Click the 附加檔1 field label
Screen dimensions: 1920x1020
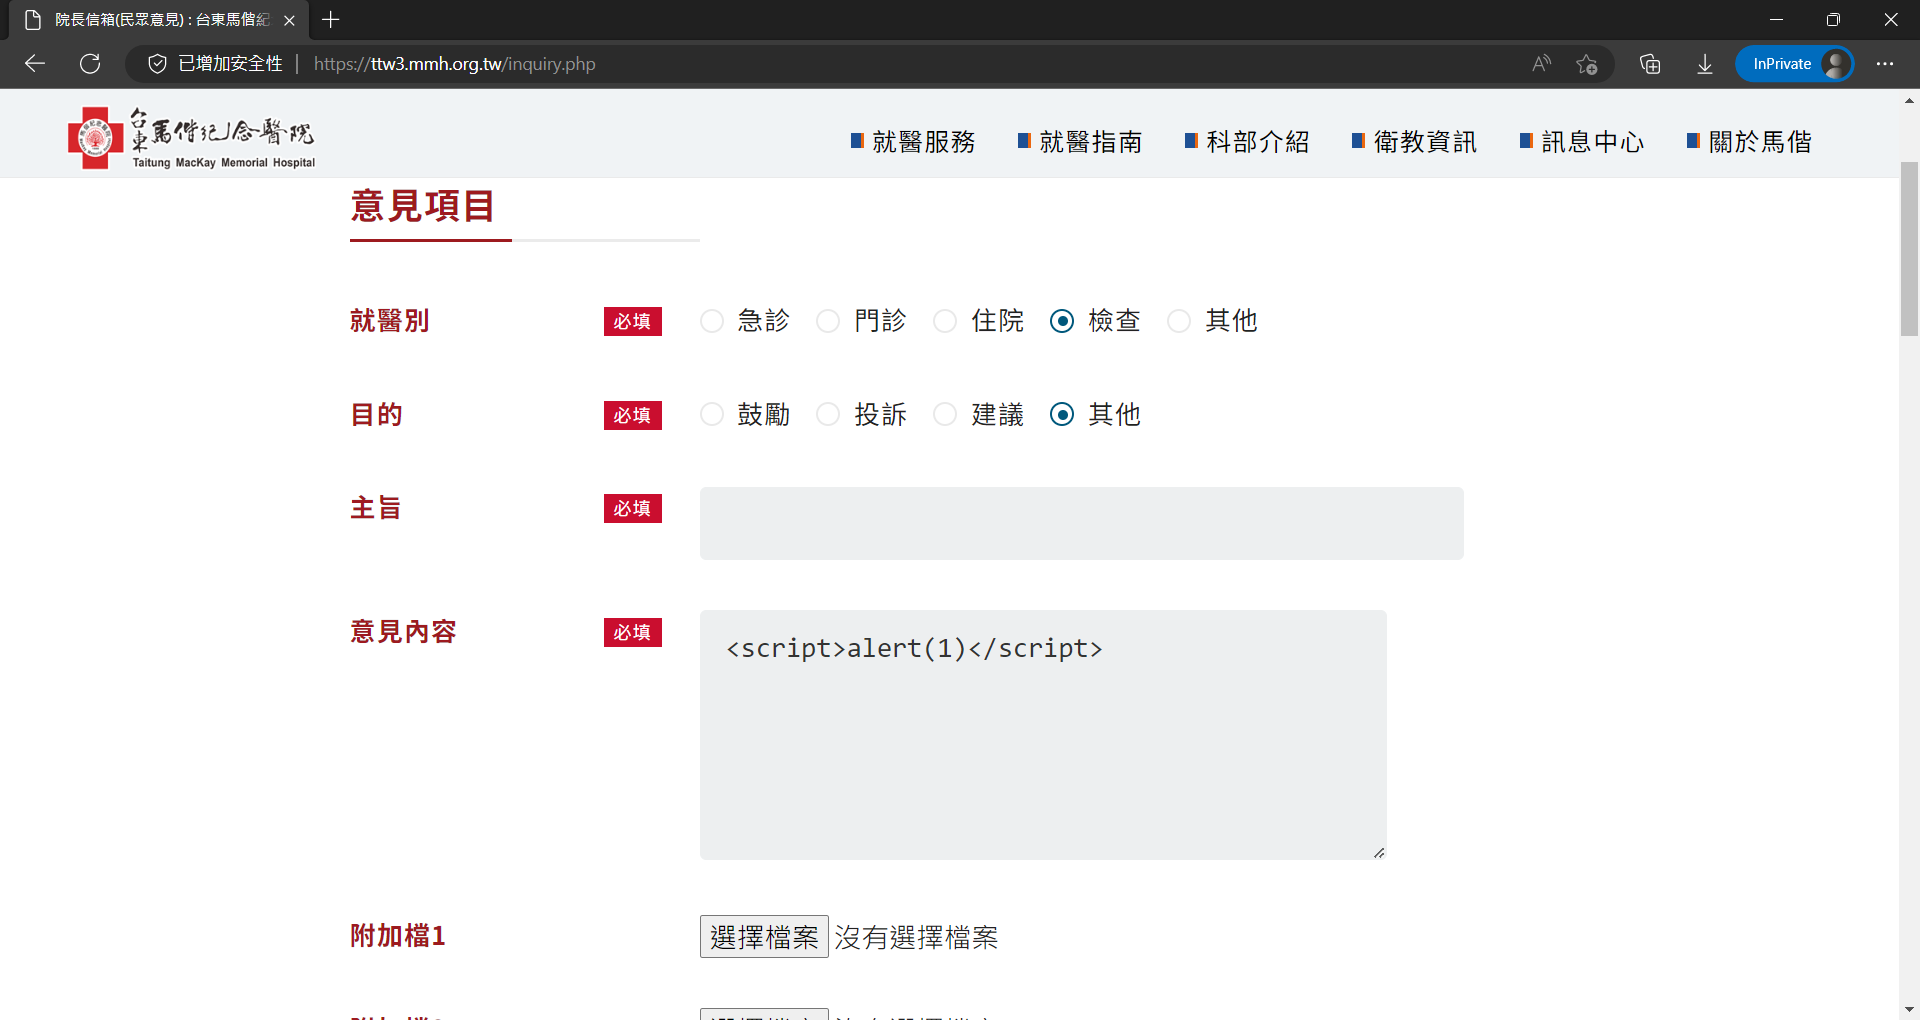click(x=398, y=936)
